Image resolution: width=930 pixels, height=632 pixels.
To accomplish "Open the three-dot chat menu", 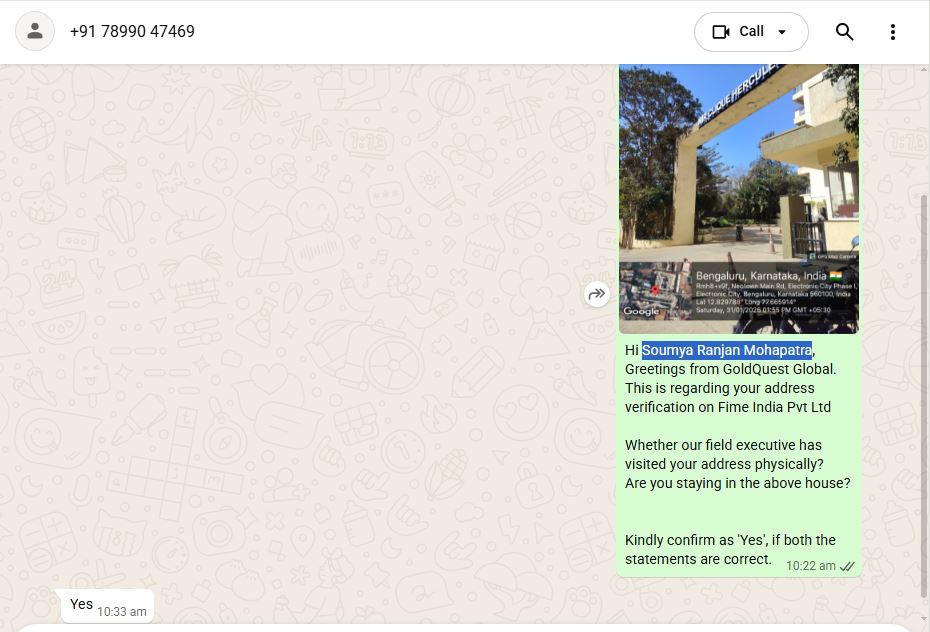I will (892, 32).
